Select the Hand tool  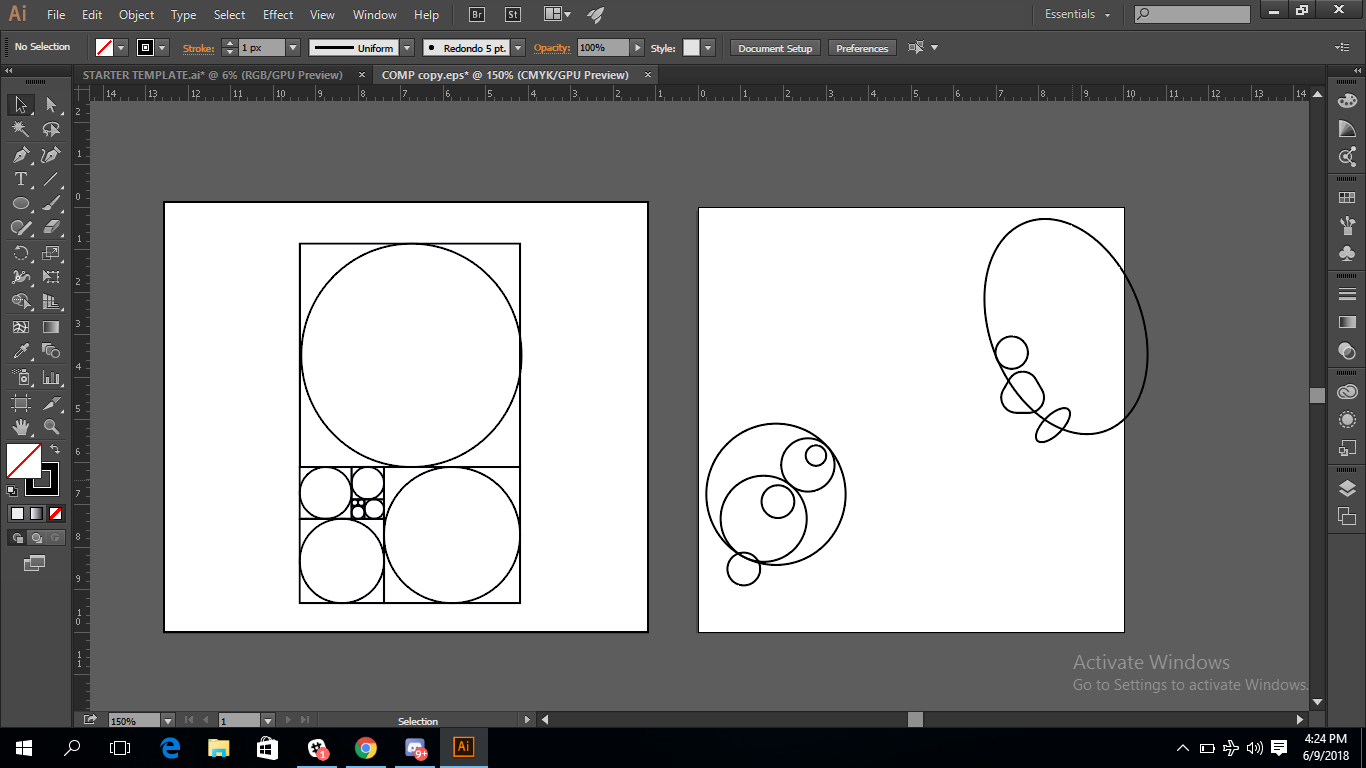pyautogui.click(x=20, y=427)
